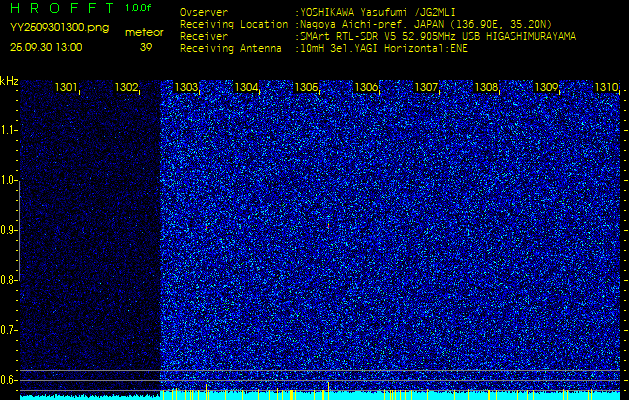Click the HROFFT title text
The image size is (629, 400).
tap(64, 8)
